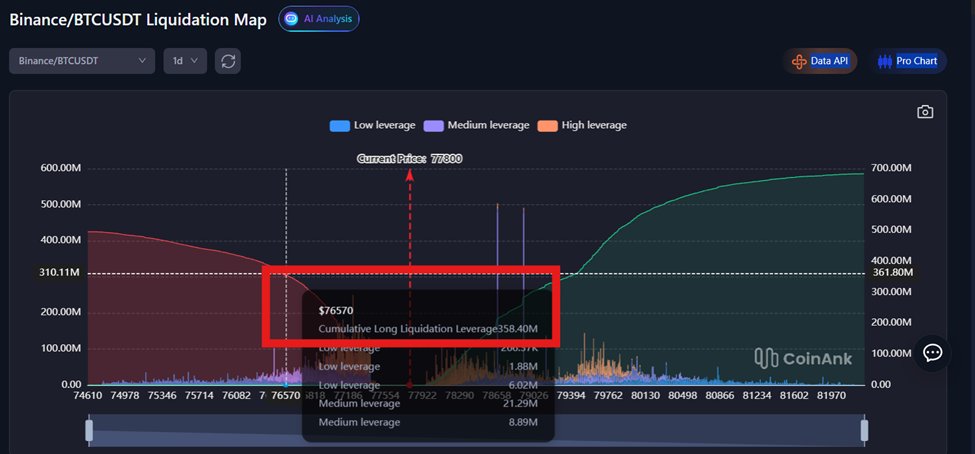The image size is (975, 454).
Task: Click the purple Medium leverage swatch
Action: (x=433, y=126)
